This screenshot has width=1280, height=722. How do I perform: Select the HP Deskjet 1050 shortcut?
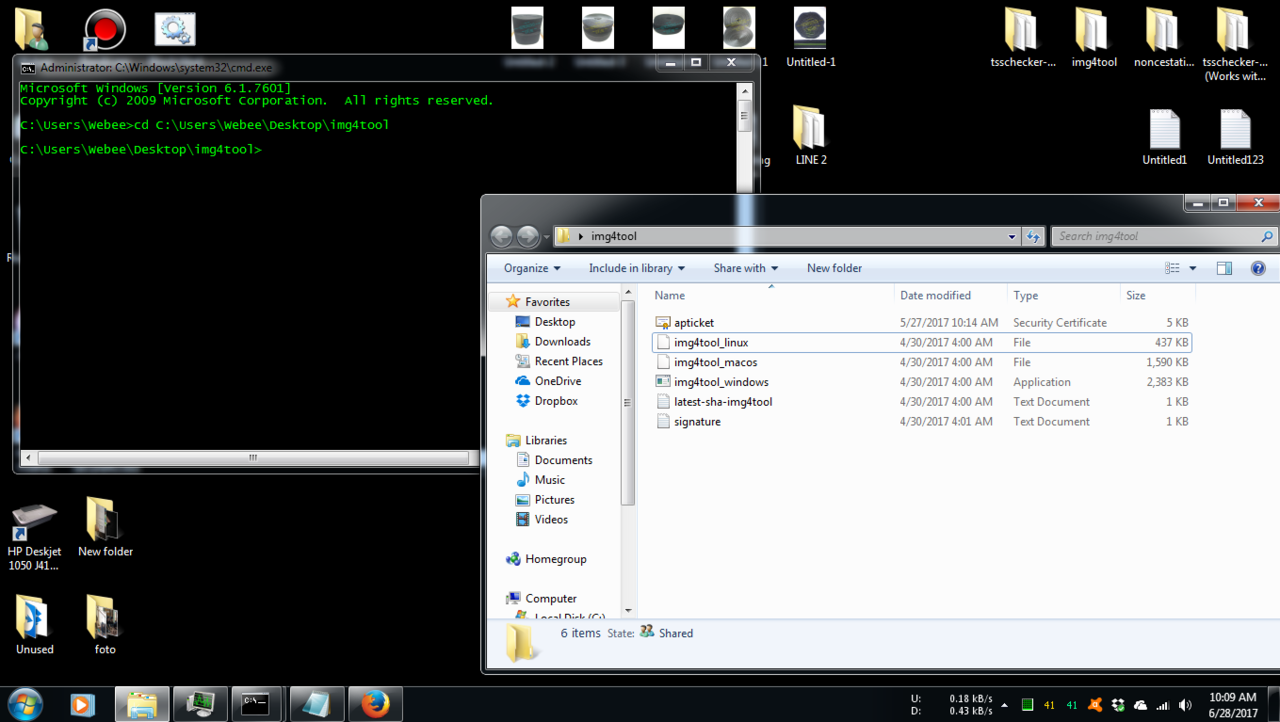coord(34,537)
